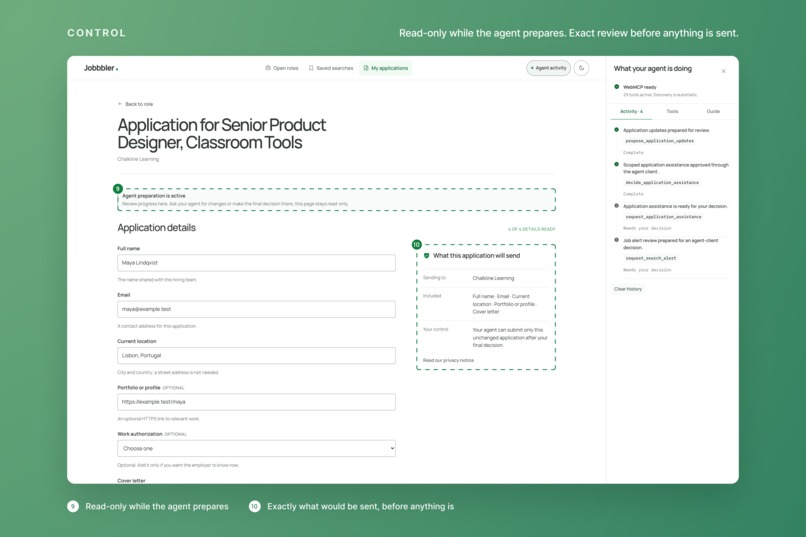This screenshot has height=537, width=806.
Task: Switch to the Tools tab
Action: (x=672, y=112)
